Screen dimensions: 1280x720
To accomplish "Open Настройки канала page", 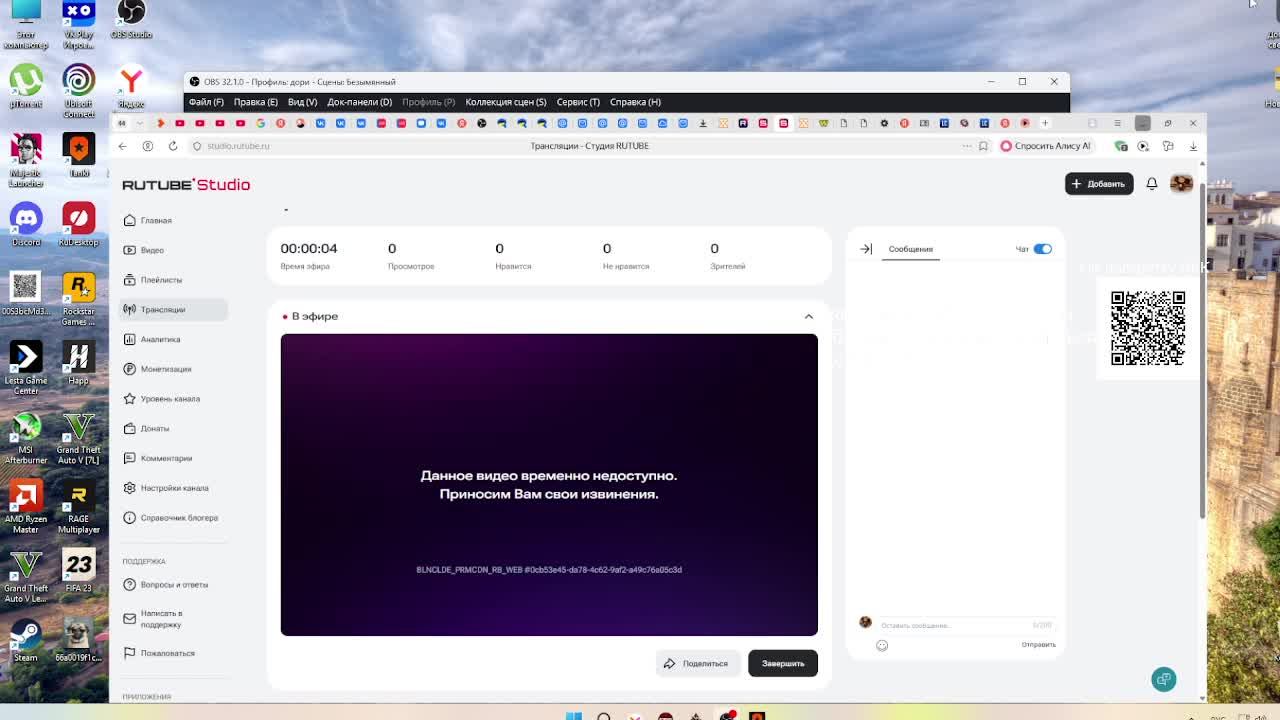I will coord(174,488).
